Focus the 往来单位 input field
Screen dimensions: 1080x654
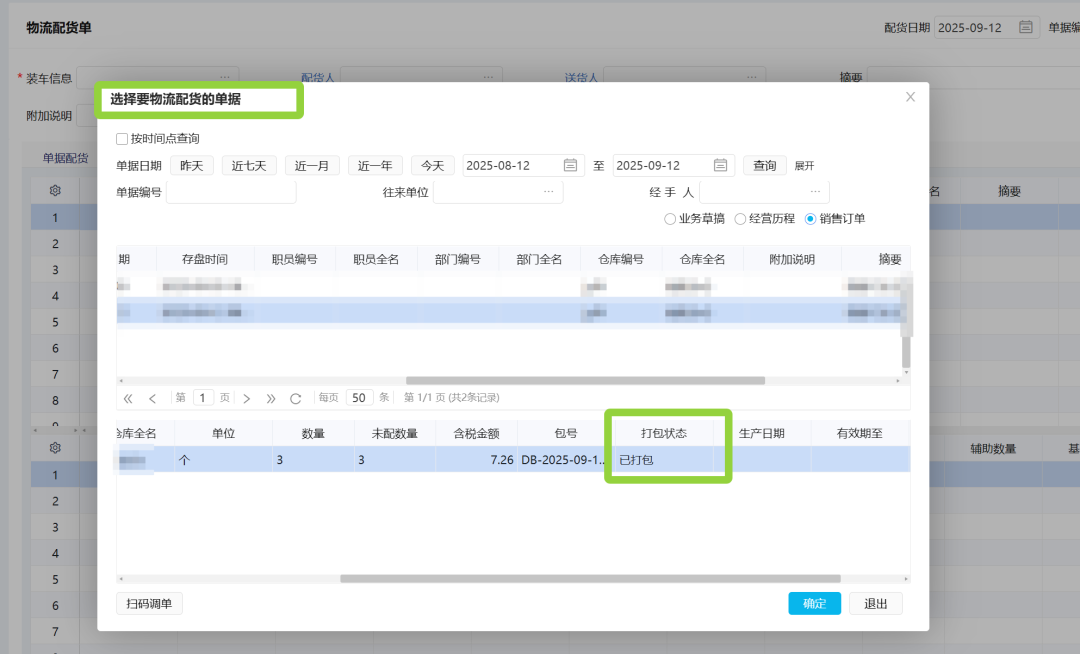498,192
